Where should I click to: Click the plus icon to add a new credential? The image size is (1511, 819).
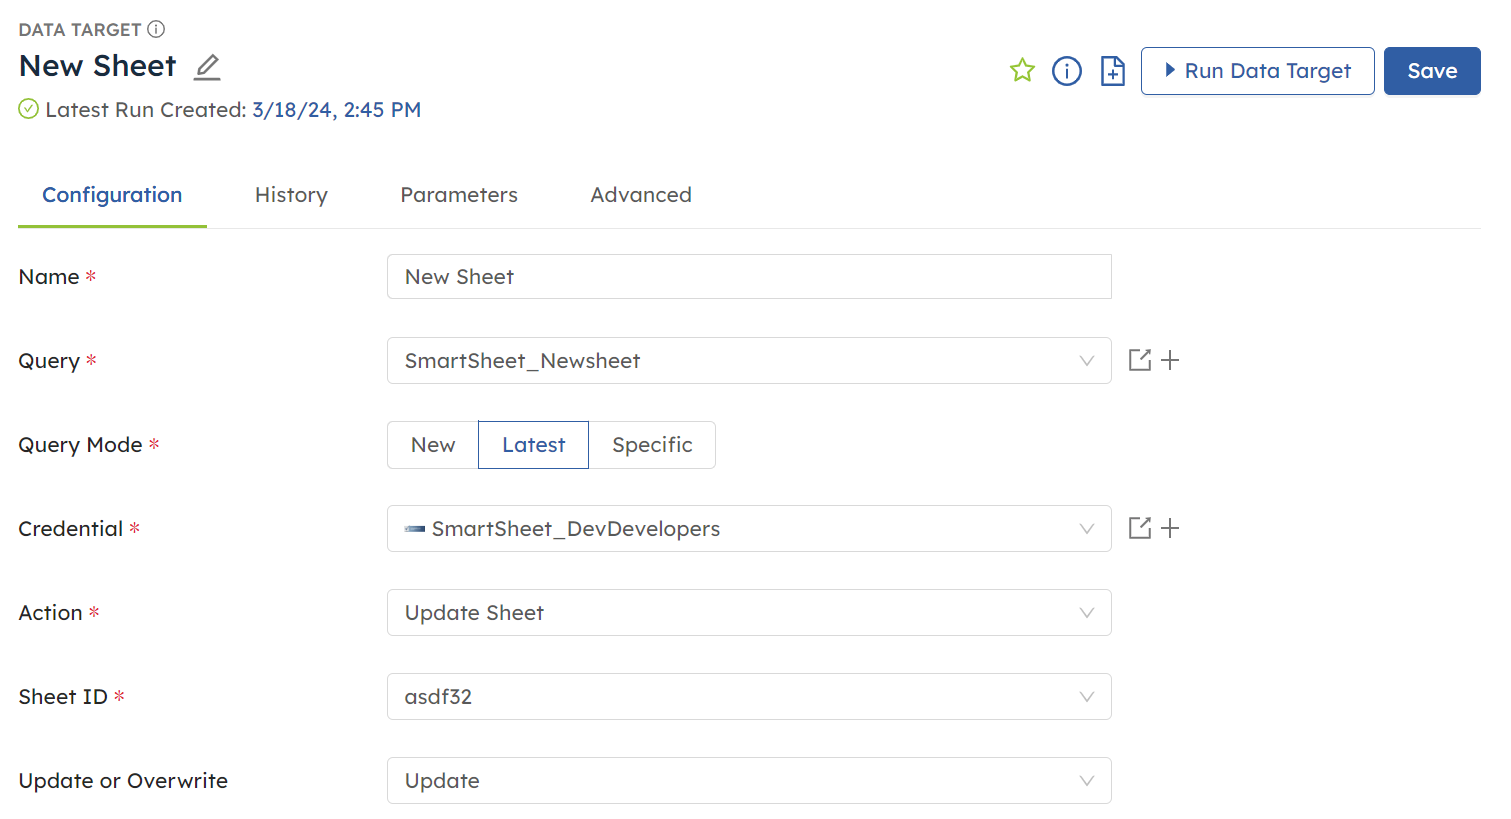[1170, 528]
